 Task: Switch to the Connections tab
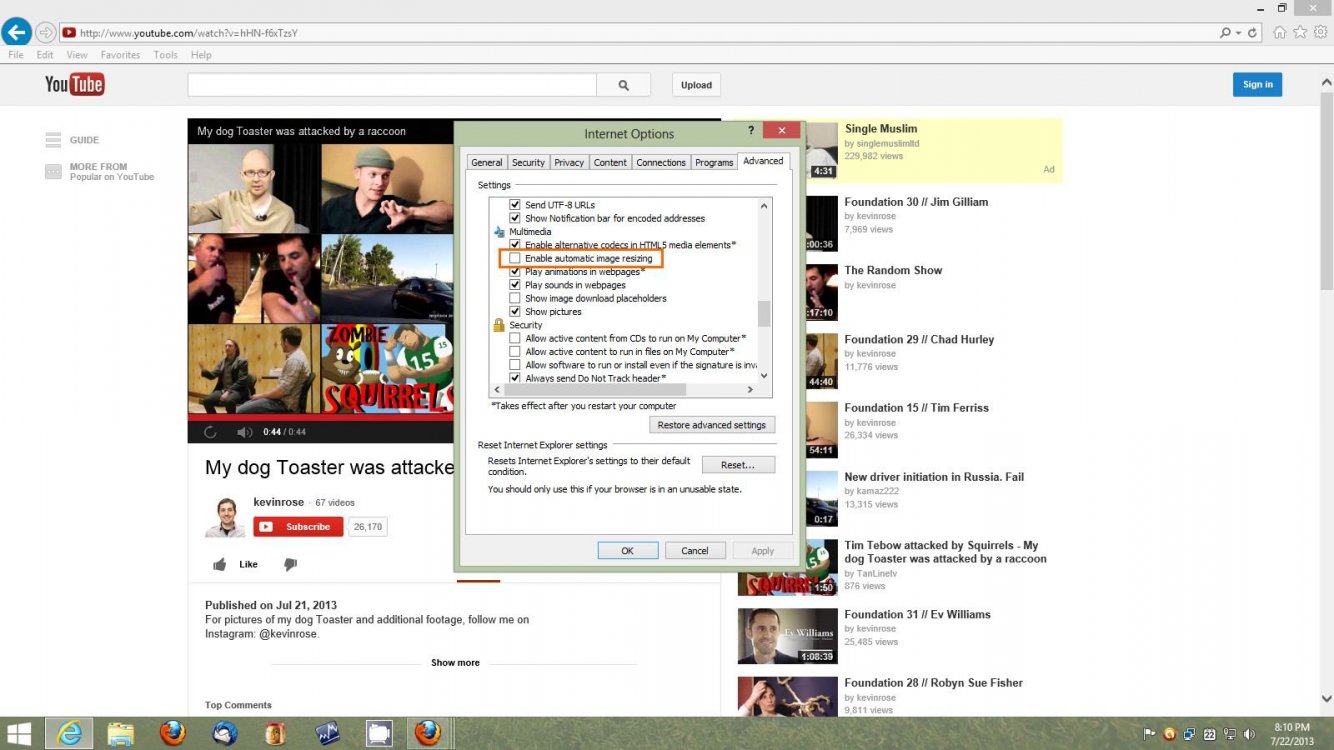click(661, 162)
